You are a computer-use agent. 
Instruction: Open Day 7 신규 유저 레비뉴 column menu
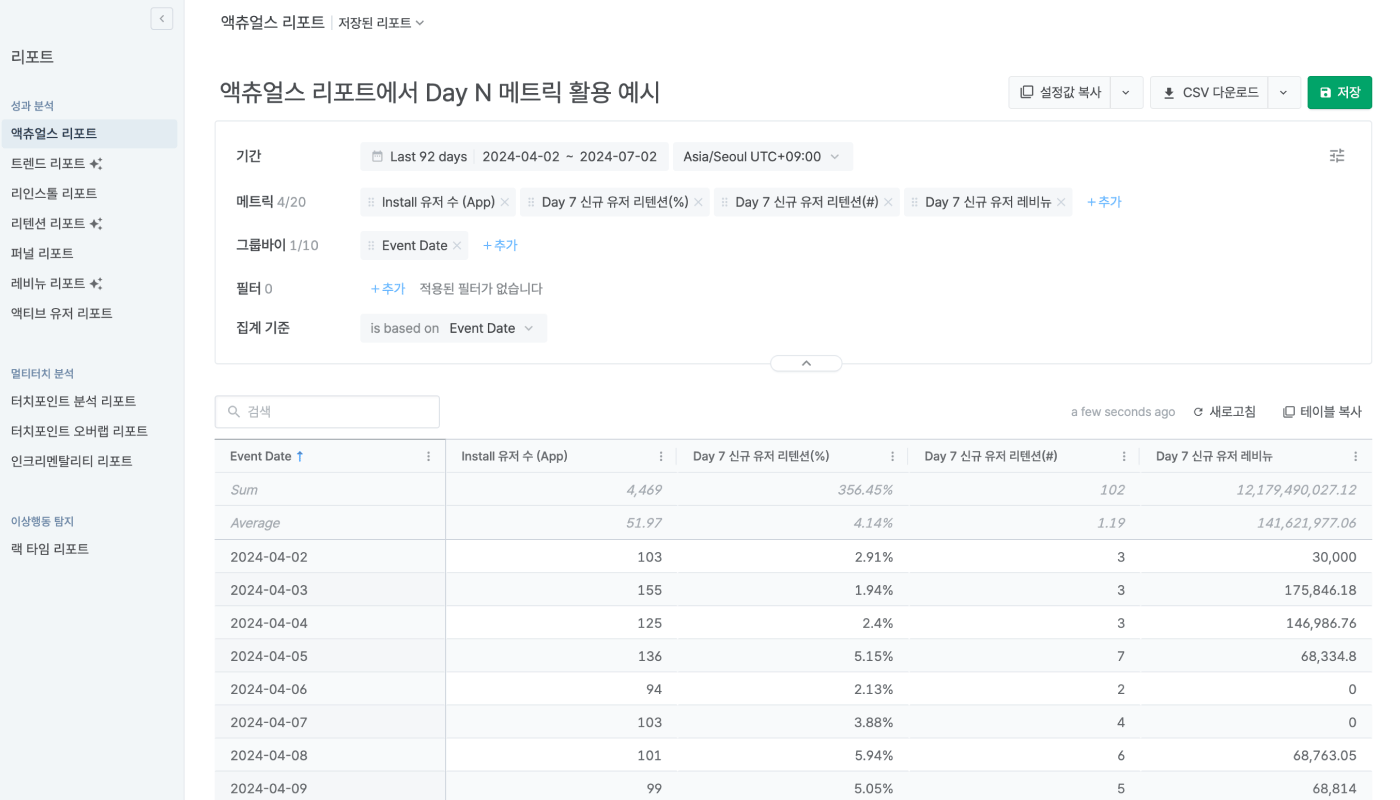[x=1356, y=456]
